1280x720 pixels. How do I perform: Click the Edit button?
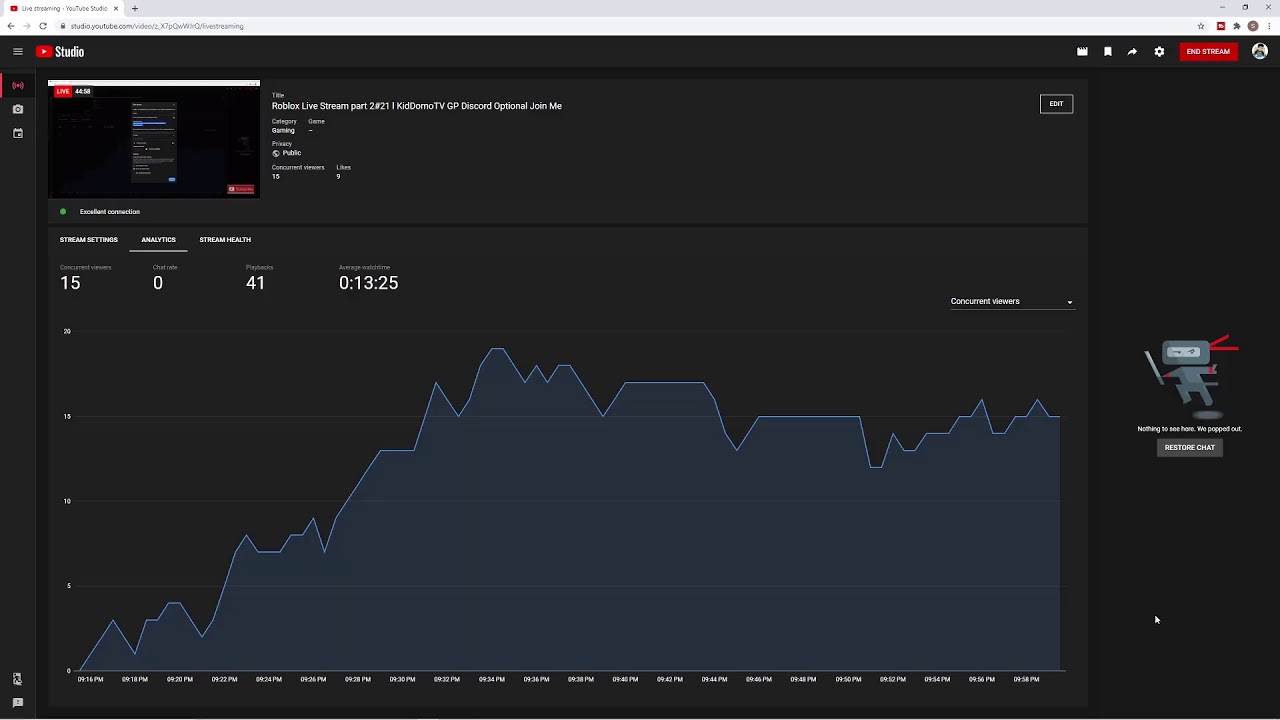[x=1056, y=104]
